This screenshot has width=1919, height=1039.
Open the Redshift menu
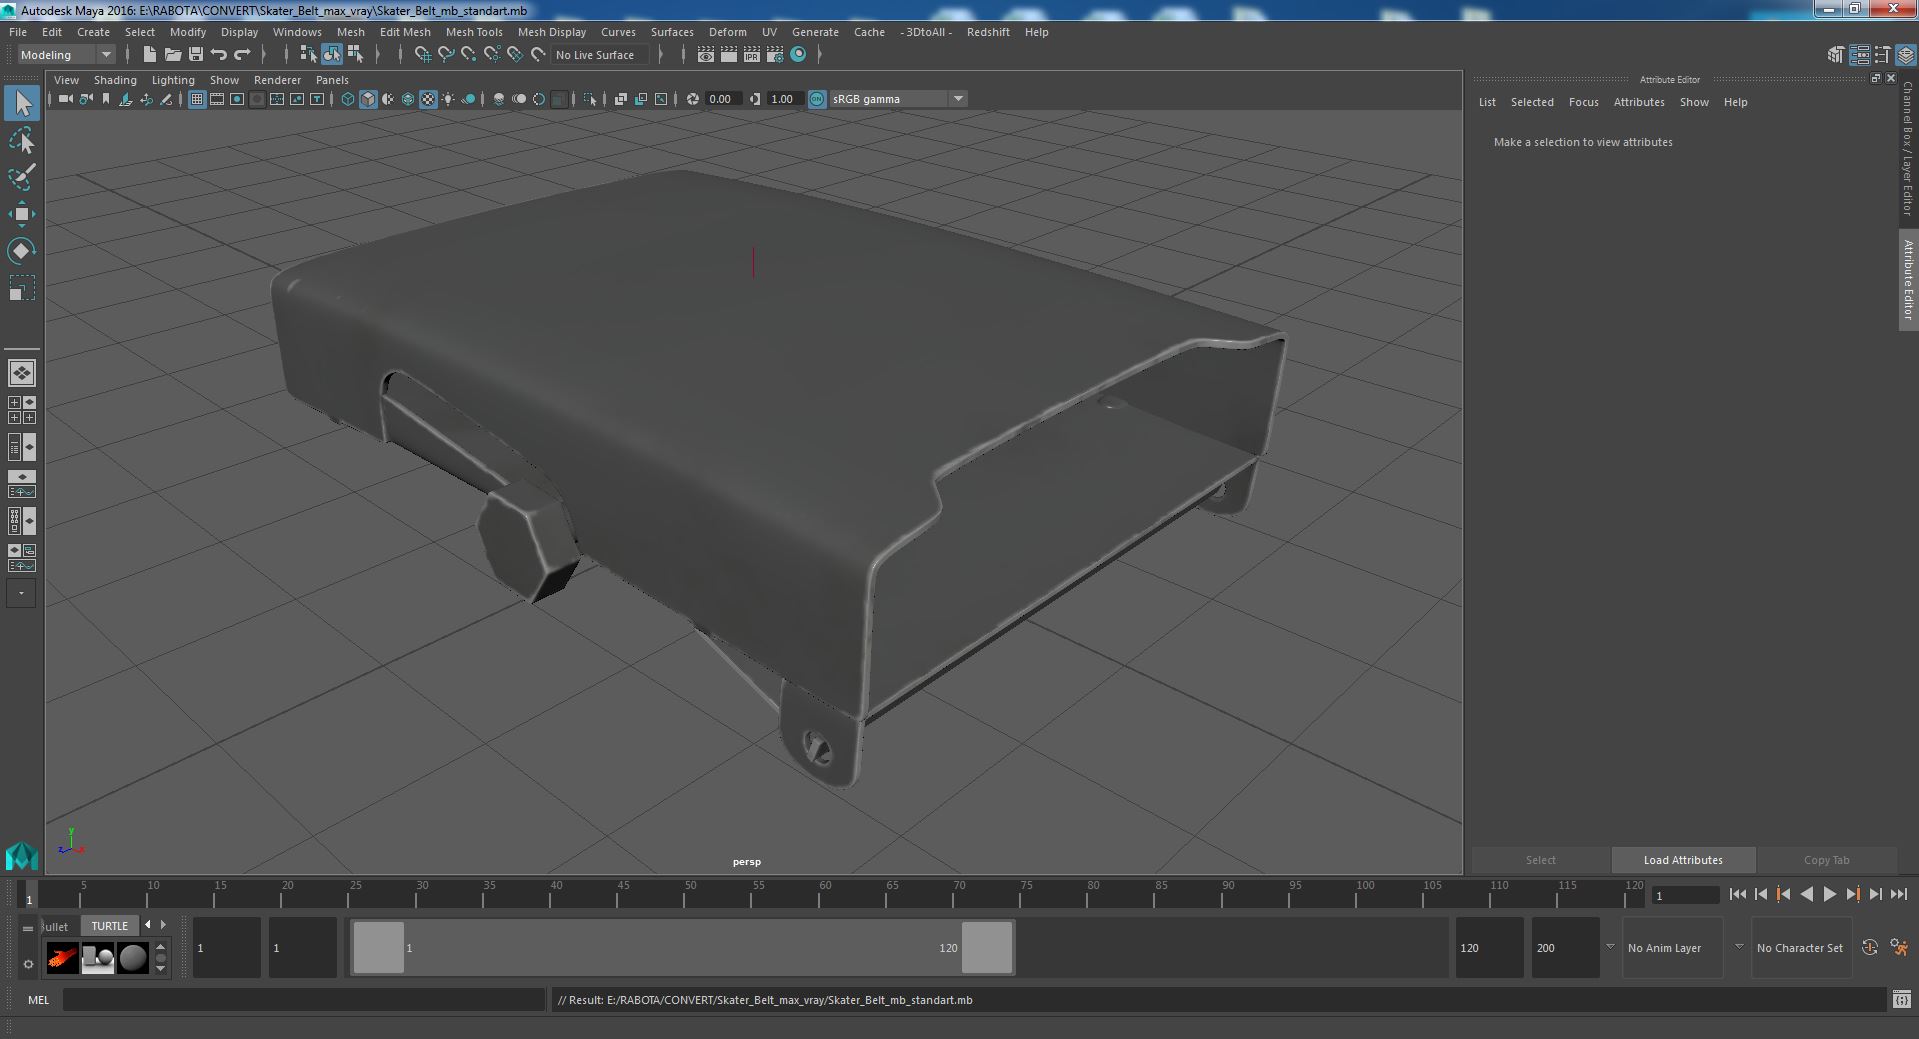[x=988, y=32]
